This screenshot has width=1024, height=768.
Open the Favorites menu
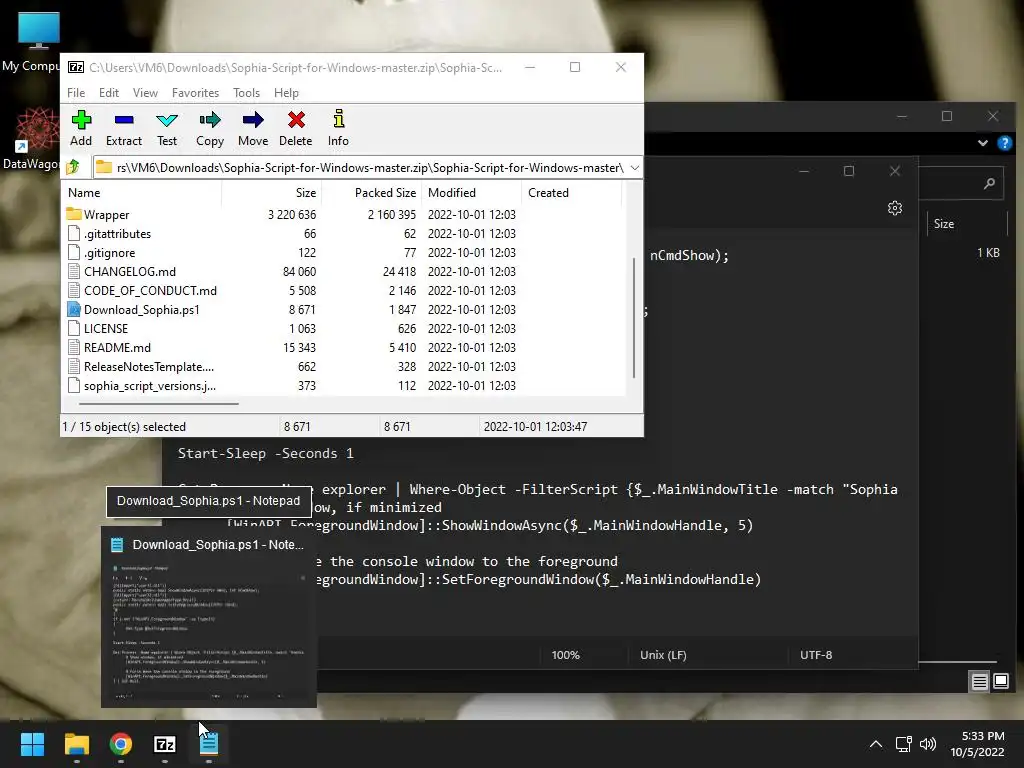(195, 93)
